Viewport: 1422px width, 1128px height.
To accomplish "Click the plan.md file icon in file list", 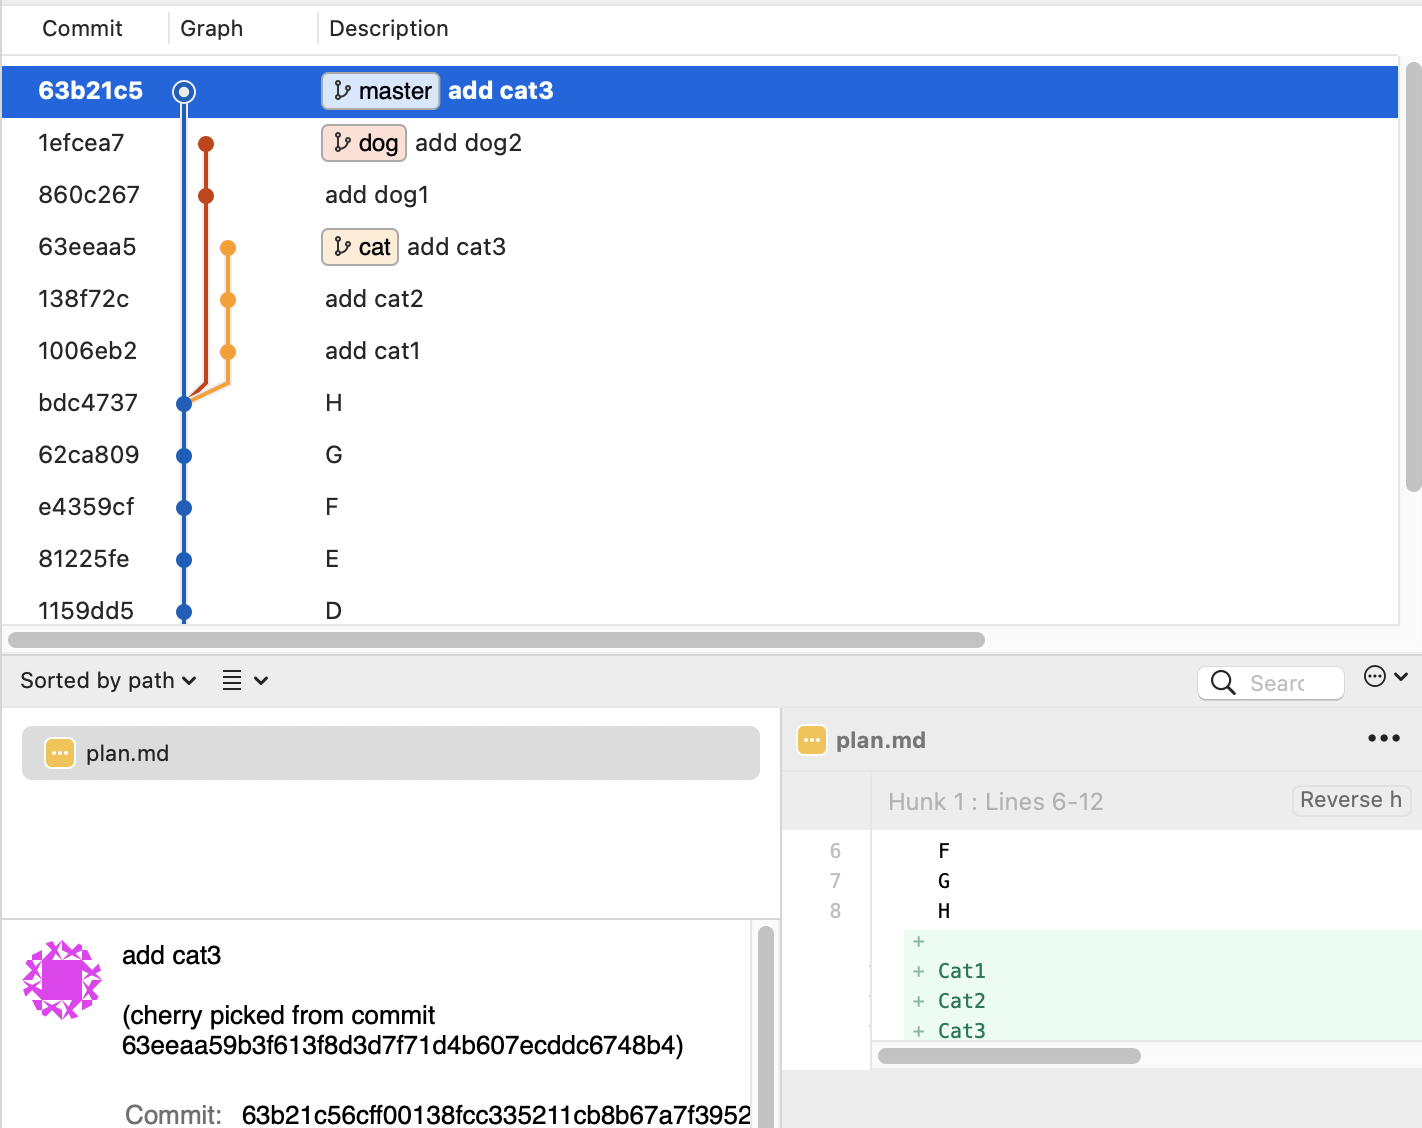I will tap(60, 753).
